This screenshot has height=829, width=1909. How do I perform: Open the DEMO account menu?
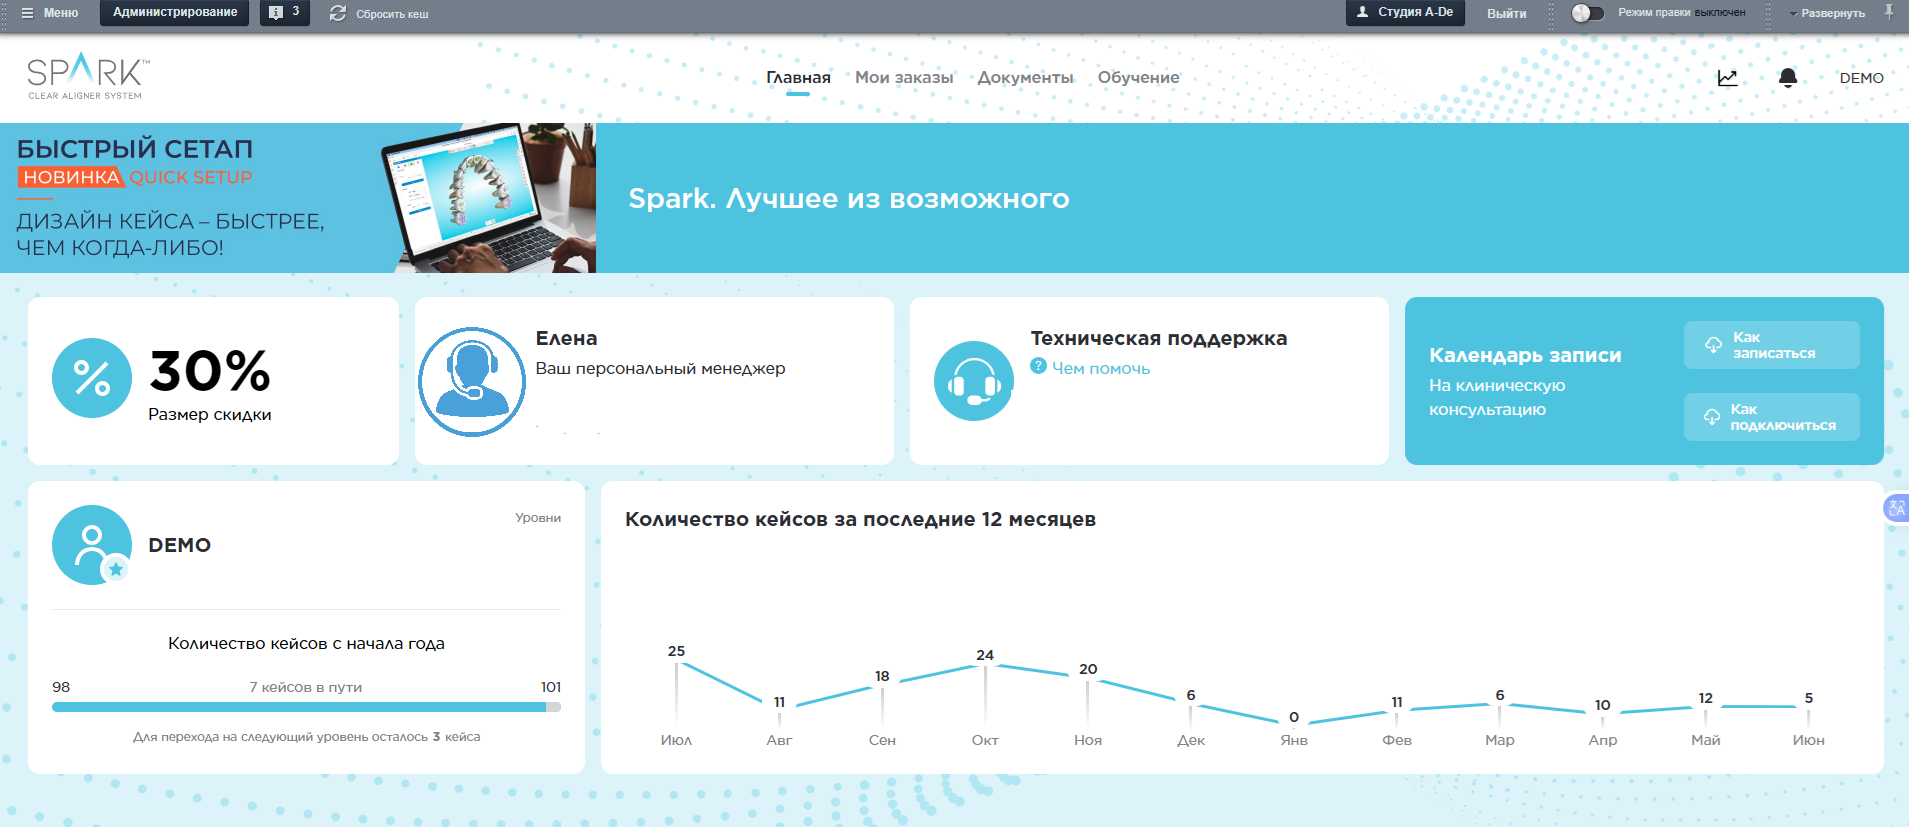1861,78
